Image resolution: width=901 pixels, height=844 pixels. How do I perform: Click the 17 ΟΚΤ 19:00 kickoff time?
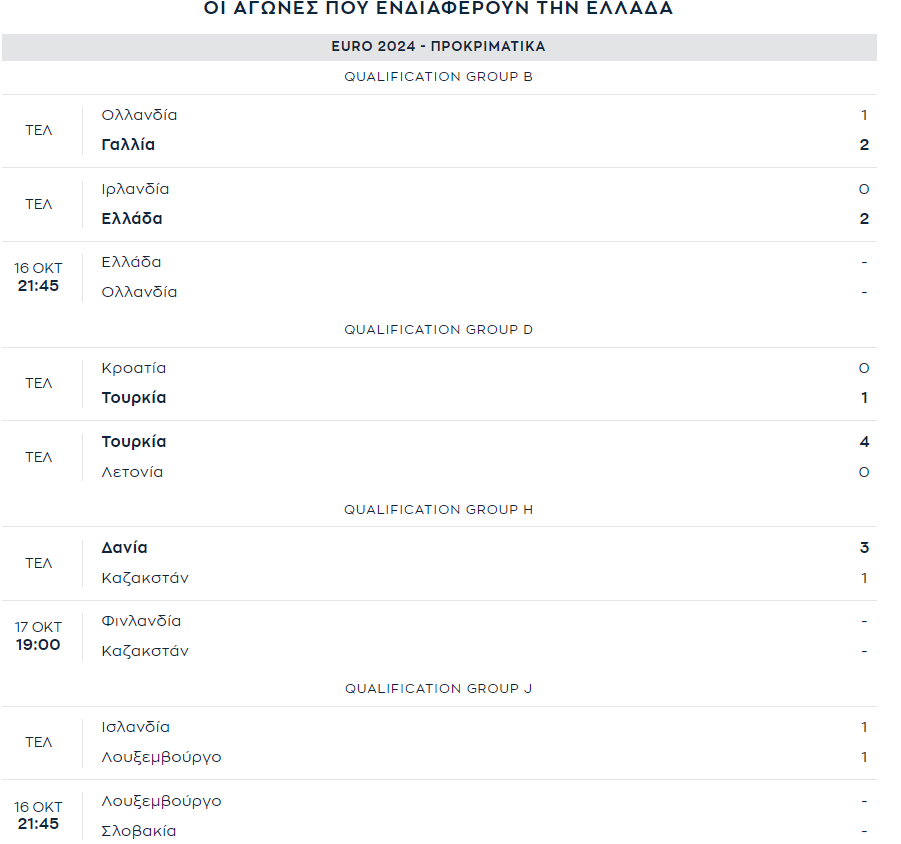click(x=38, y=636)
